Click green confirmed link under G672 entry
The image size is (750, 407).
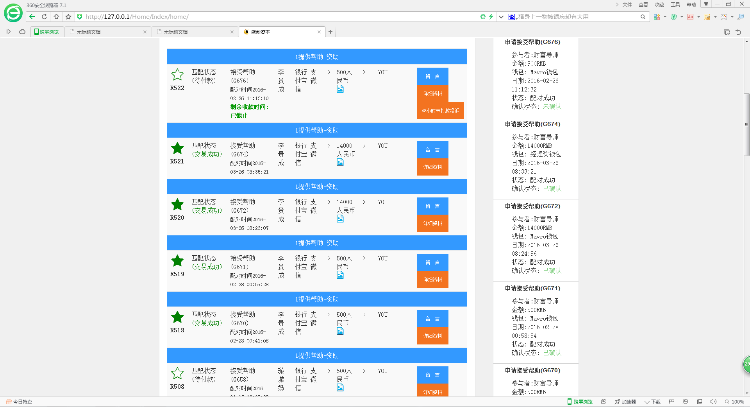552,271
